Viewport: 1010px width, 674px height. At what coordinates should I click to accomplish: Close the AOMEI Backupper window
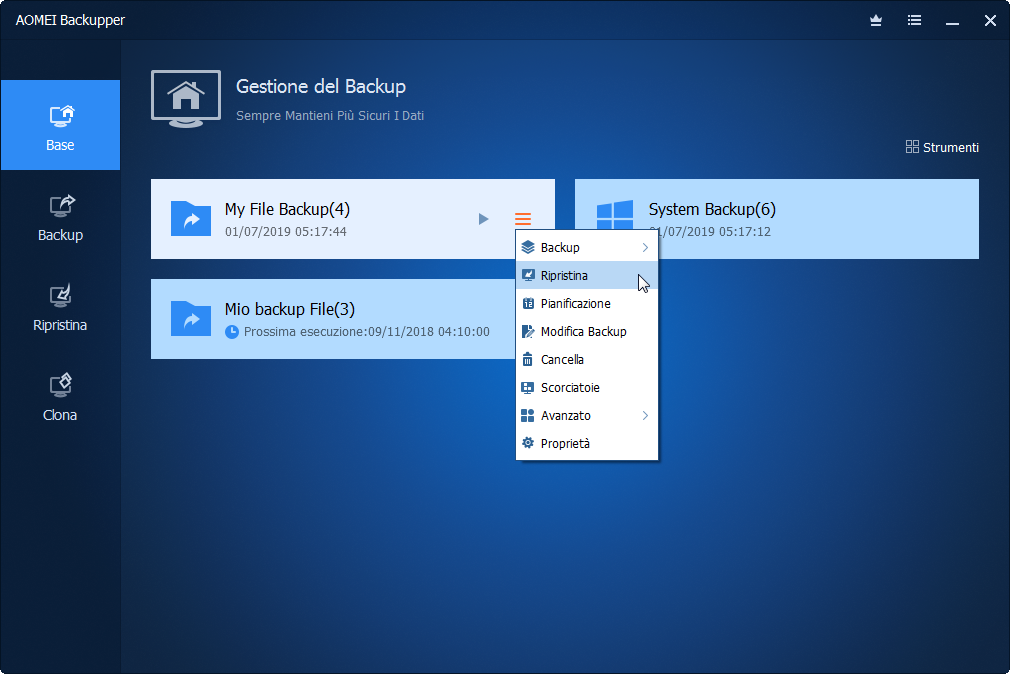coord(991,21)
